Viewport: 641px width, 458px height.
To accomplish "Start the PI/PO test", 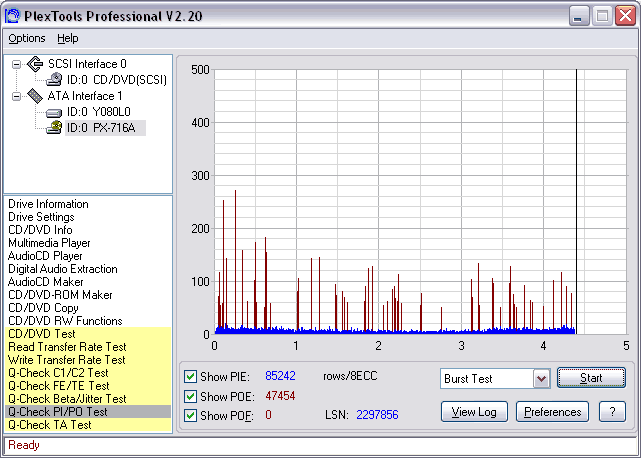I will [591, 378].
